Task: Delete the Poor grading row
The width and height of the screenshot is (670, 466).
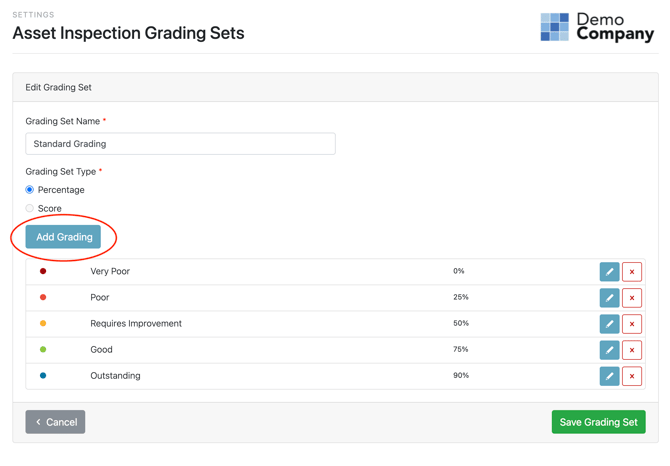Action: tap(632, 298)
